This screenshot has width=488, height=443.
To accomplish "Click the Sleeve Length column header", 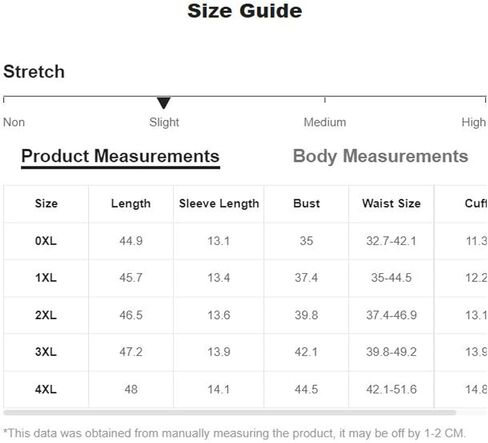I will pos(219,204).
